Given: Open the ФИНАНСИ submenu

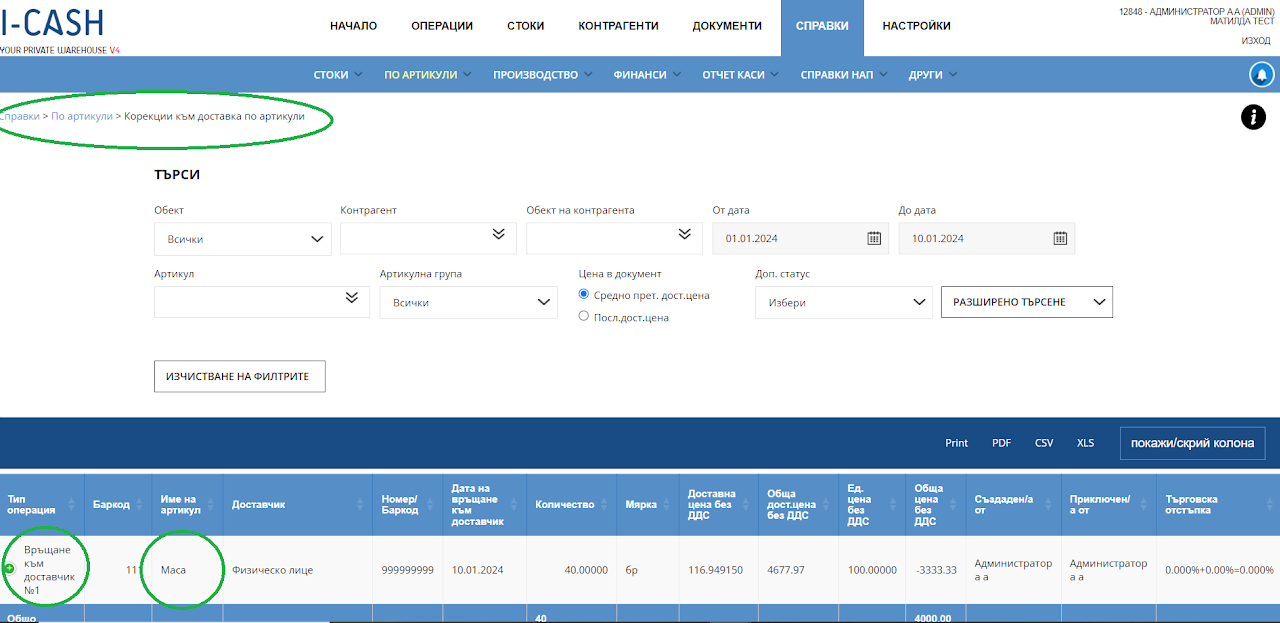Looking at the screenshot, I should pos(648,75).
